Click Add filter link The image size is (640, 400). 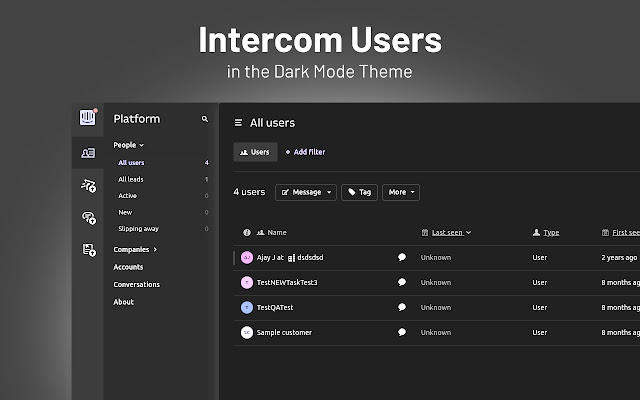pyautogui.click(x=305, y=152)
